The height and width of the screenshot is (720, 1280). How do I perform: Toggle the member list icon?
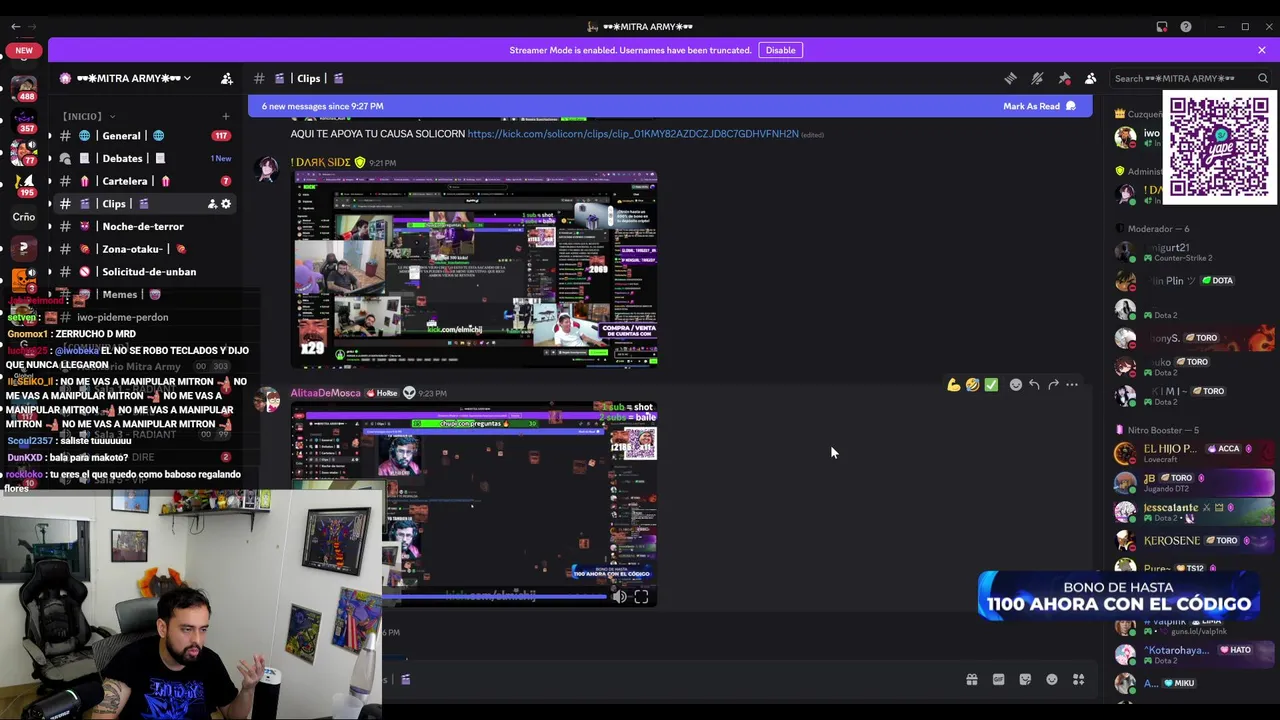1091,78
